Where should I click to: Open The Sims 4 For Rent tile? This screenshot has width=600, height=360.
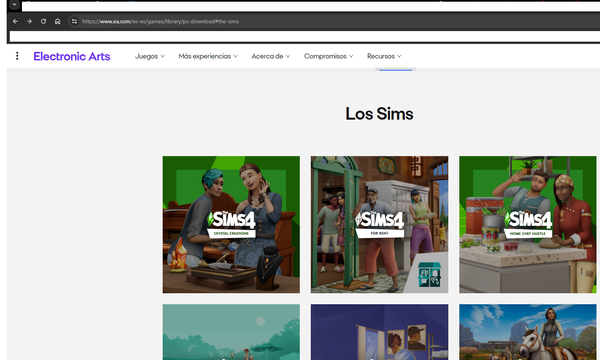pyautogui.click(x=379, y=225)
